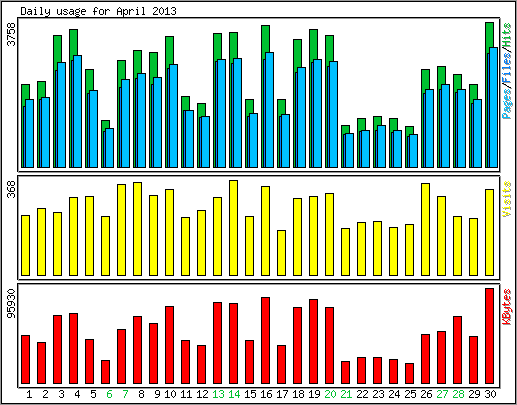Click the green Hits bar for day 30

coord(489,35)
